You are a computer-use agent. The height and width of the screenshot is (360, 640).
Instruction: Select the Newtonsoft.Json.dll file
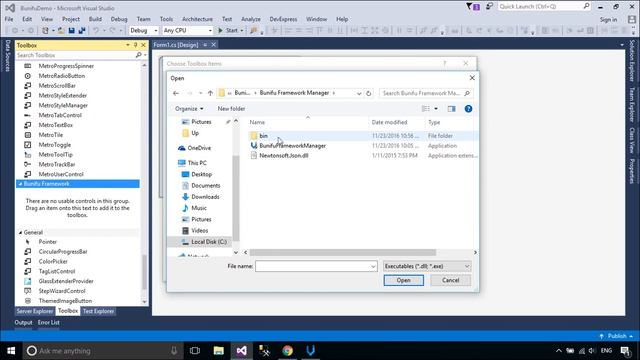pos(284,156)
